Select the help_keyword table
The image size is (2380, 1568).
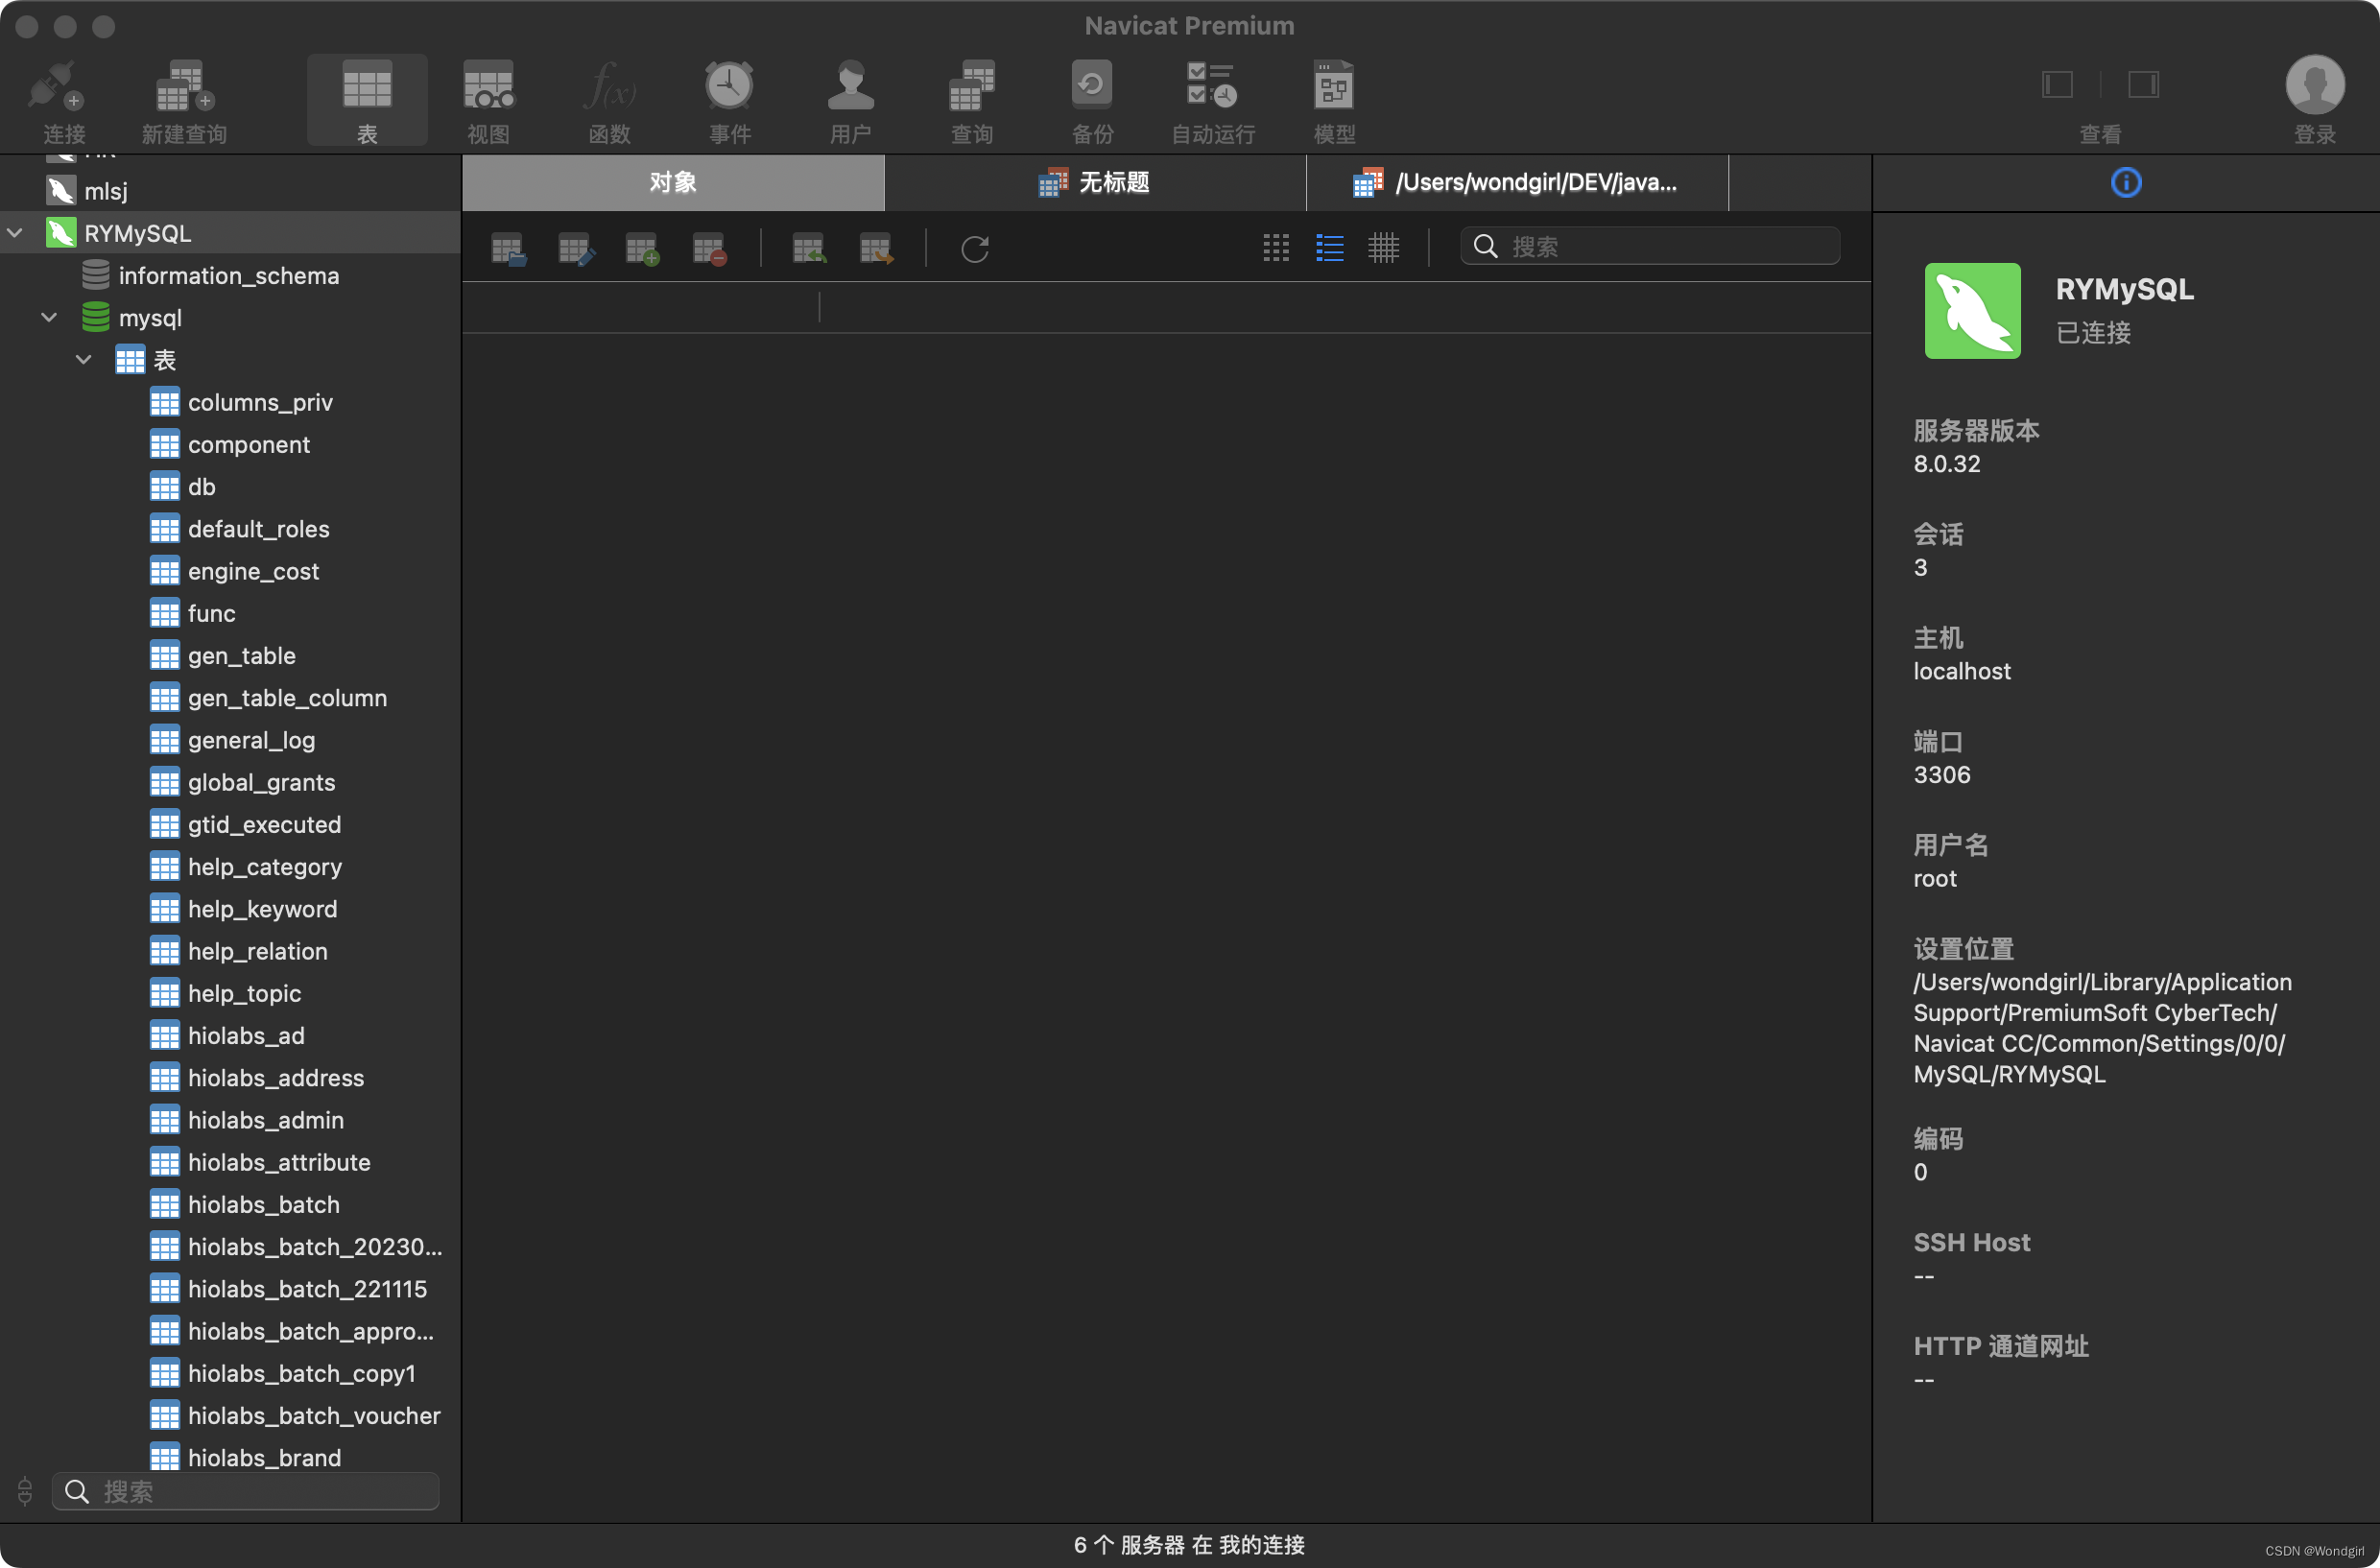pos(230,908)
